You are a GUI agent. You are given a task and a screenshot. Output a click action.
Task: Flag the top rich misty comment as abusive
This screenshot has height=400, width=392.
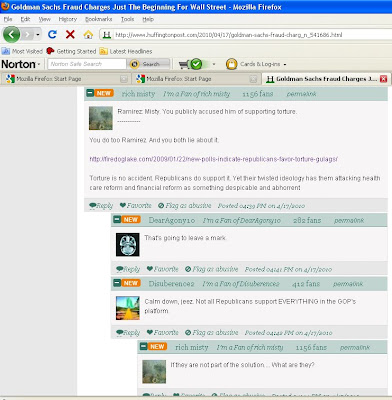click(x=185, y=205)
